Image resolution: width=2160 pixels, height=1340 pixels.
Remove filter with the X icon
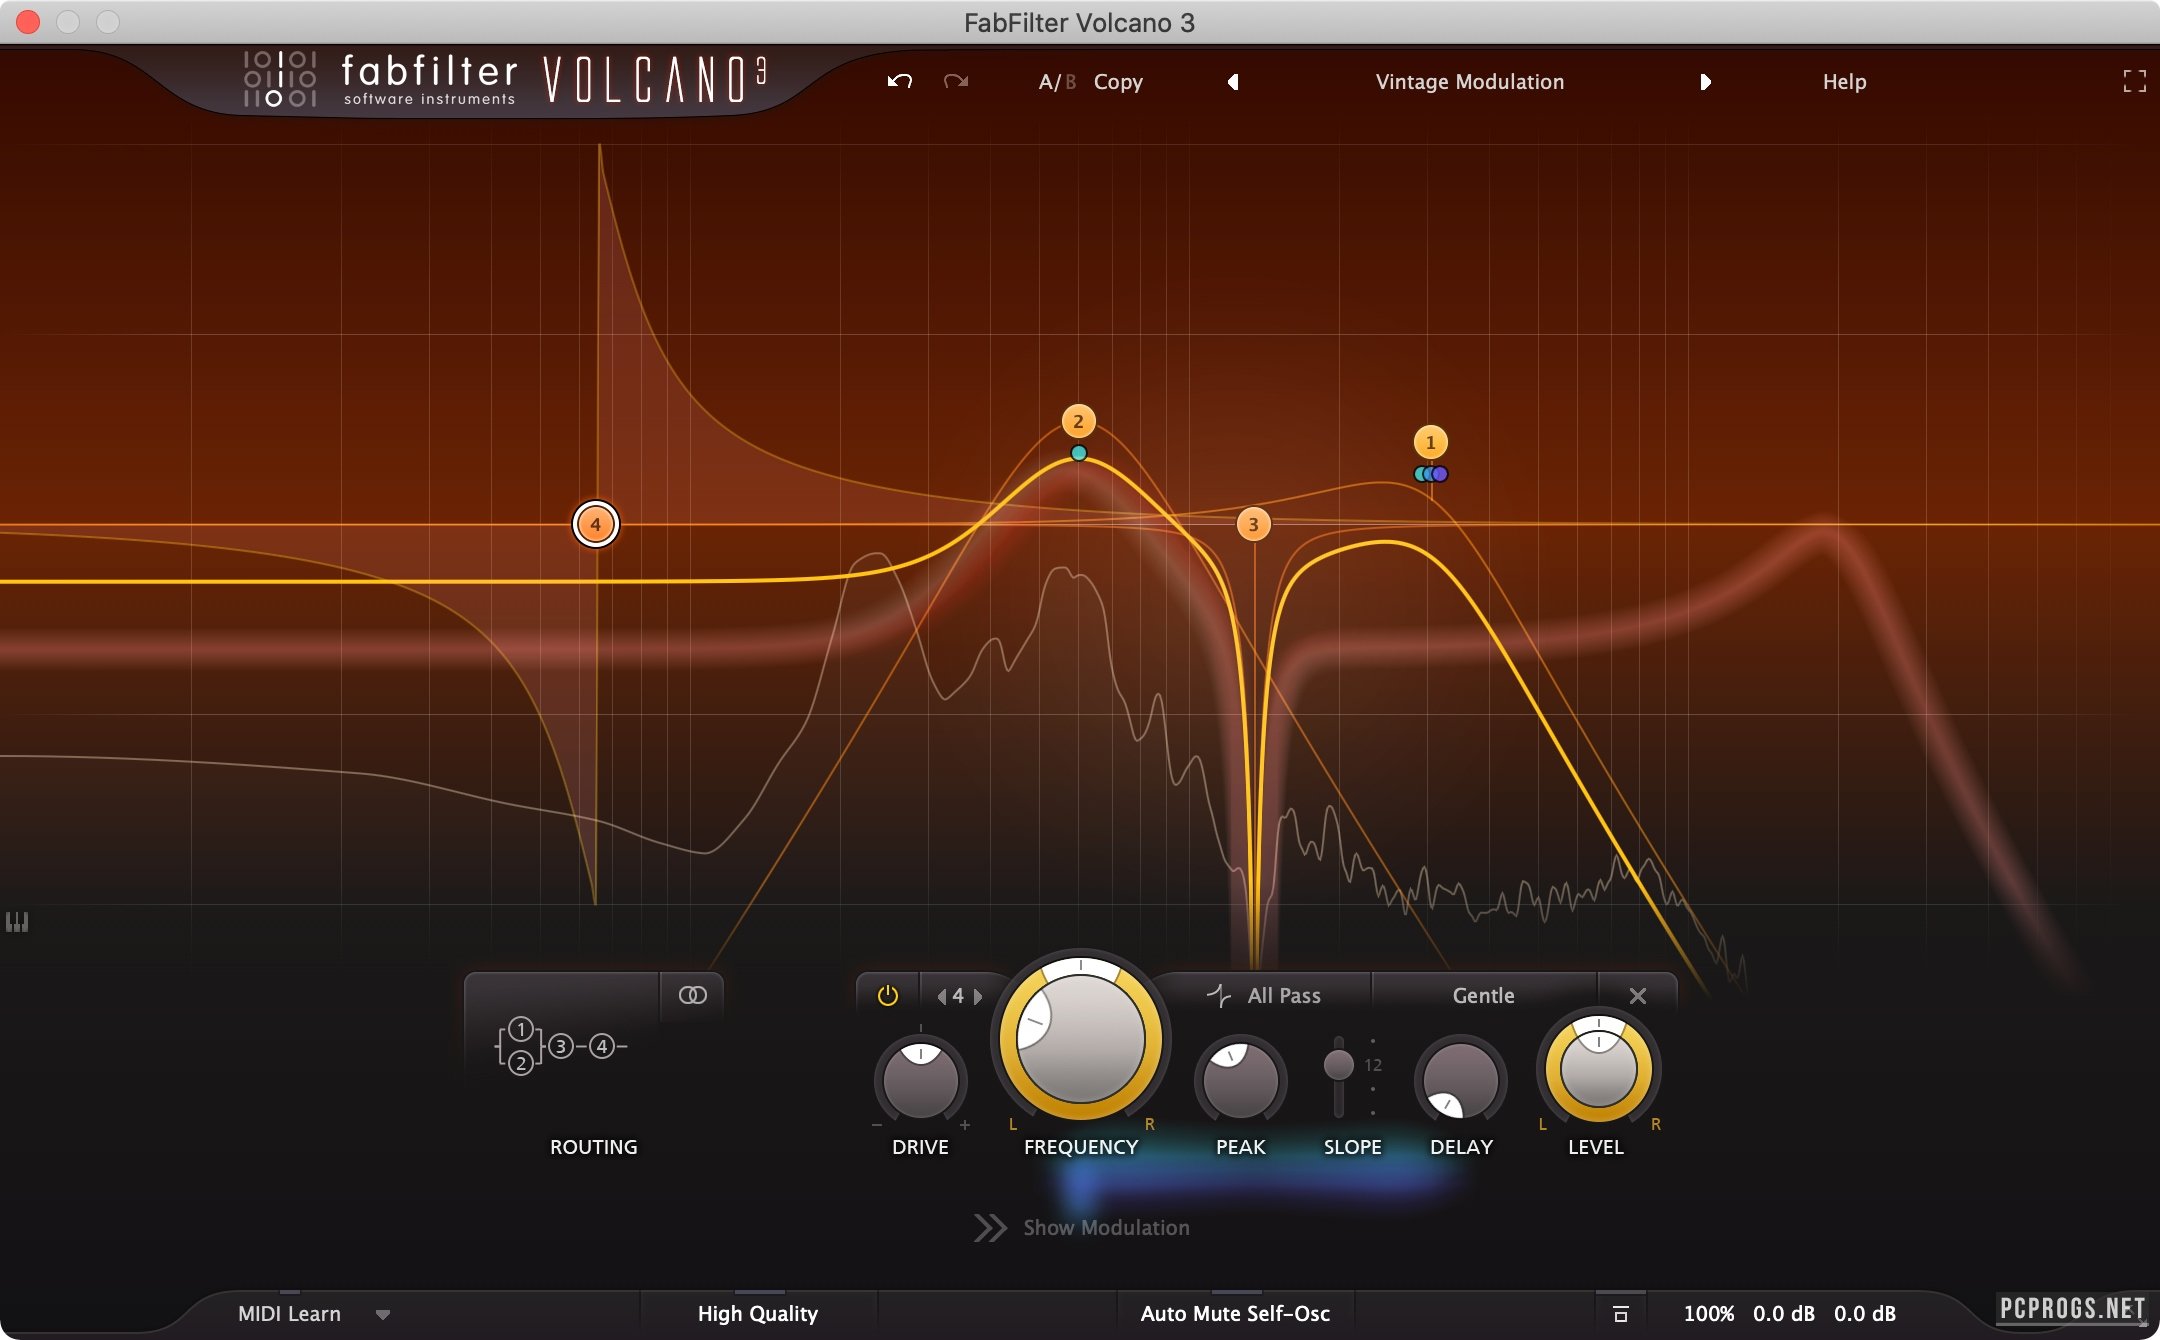tap(1637, 996)
